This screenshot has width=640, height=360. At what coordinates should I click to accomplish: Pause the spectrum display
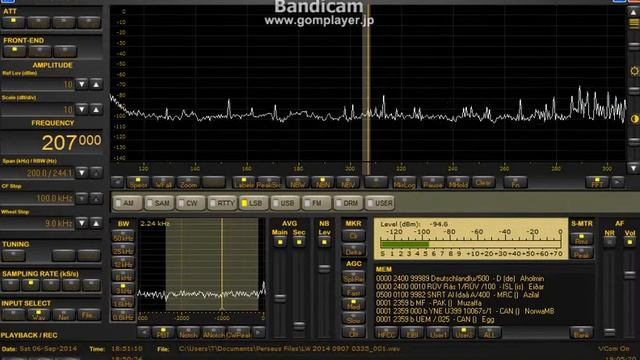click(432, 182)
